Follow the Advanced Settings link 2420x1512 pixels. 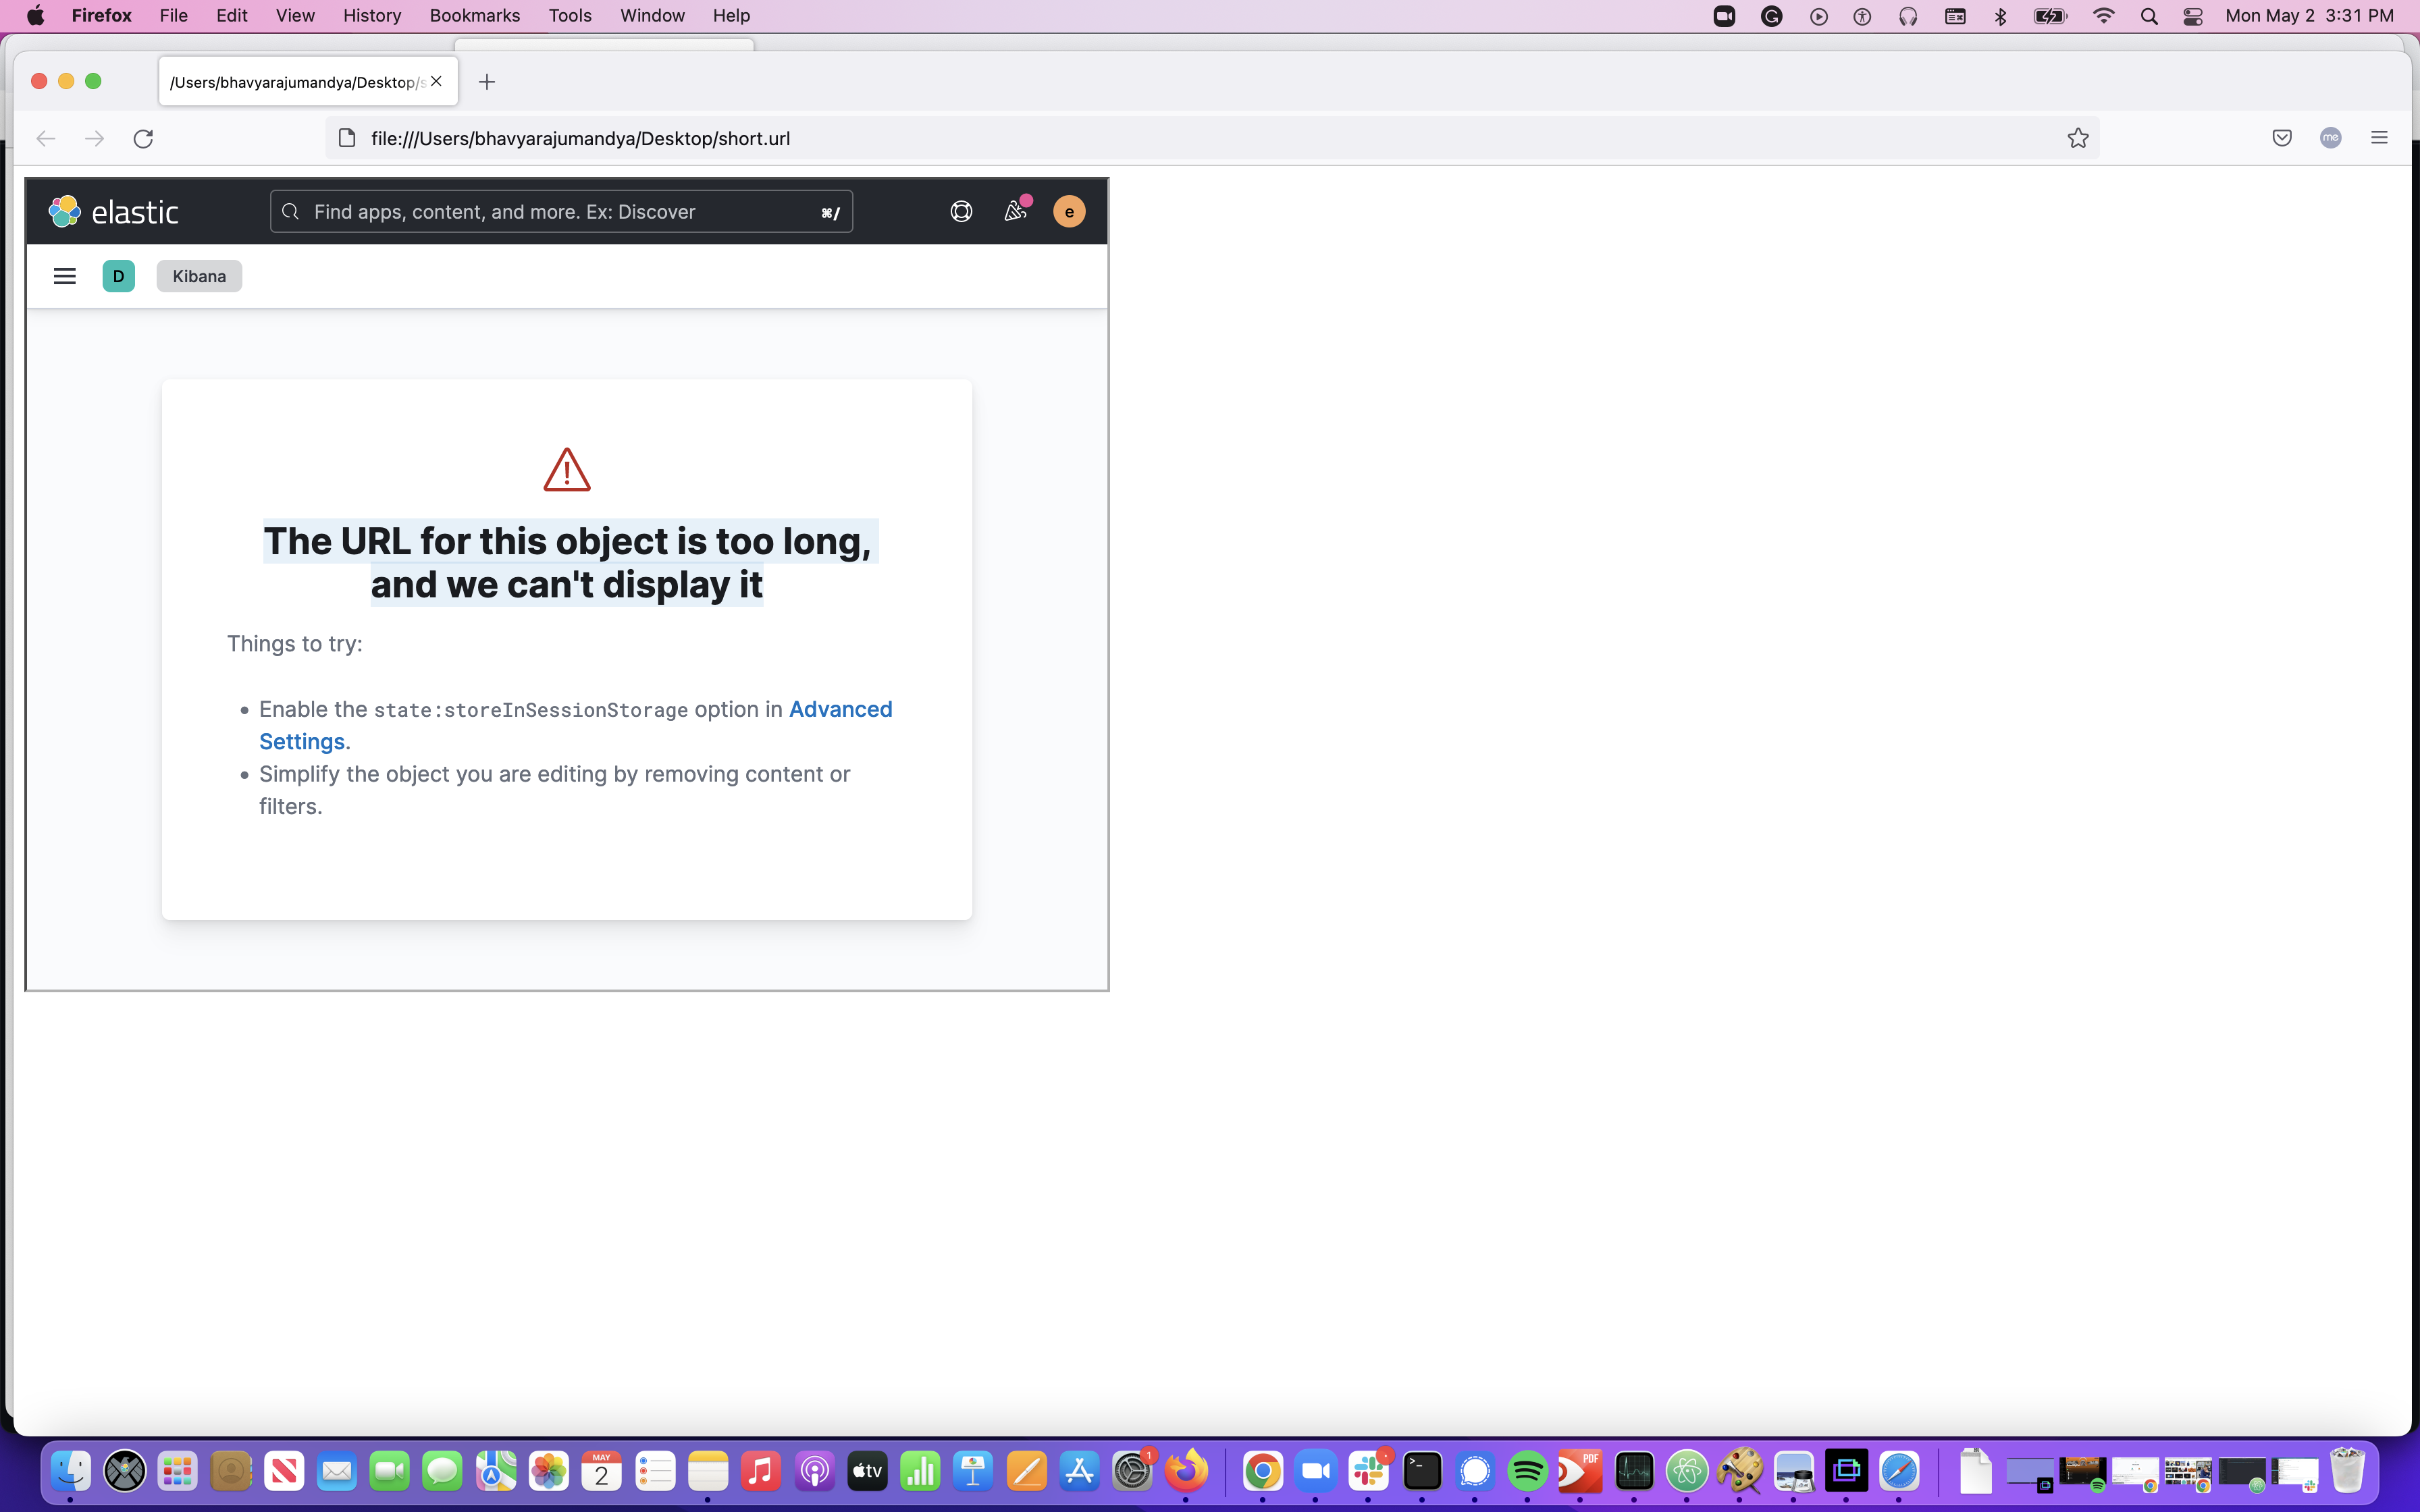coord(576,725)
